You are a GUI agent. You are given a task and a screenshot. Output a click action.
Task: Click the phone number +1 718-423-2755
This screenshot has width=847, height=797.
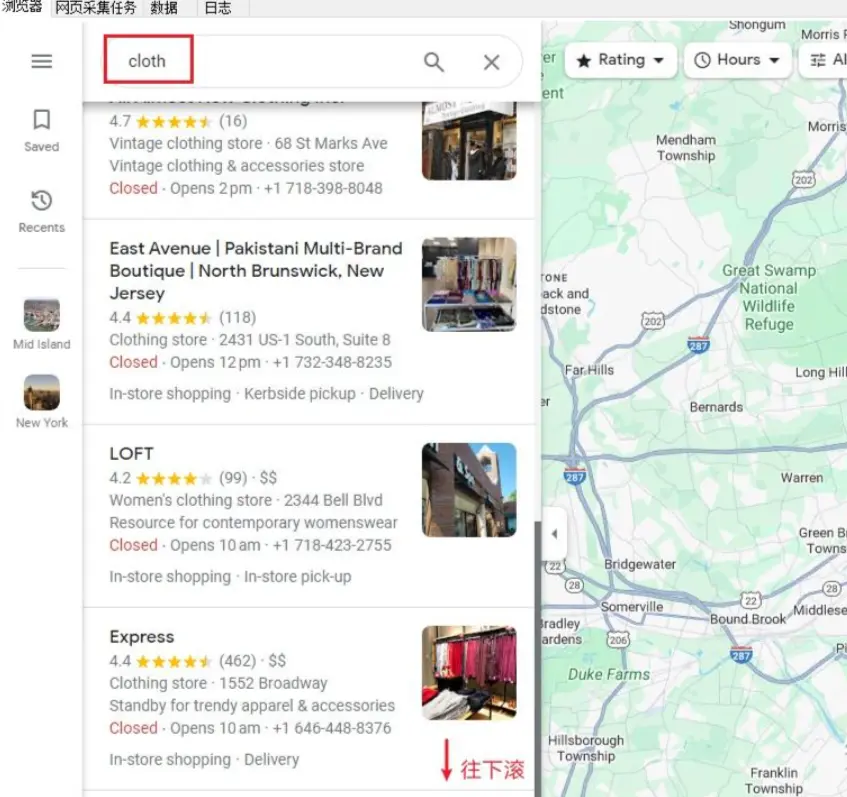click(x=332, y=545)
